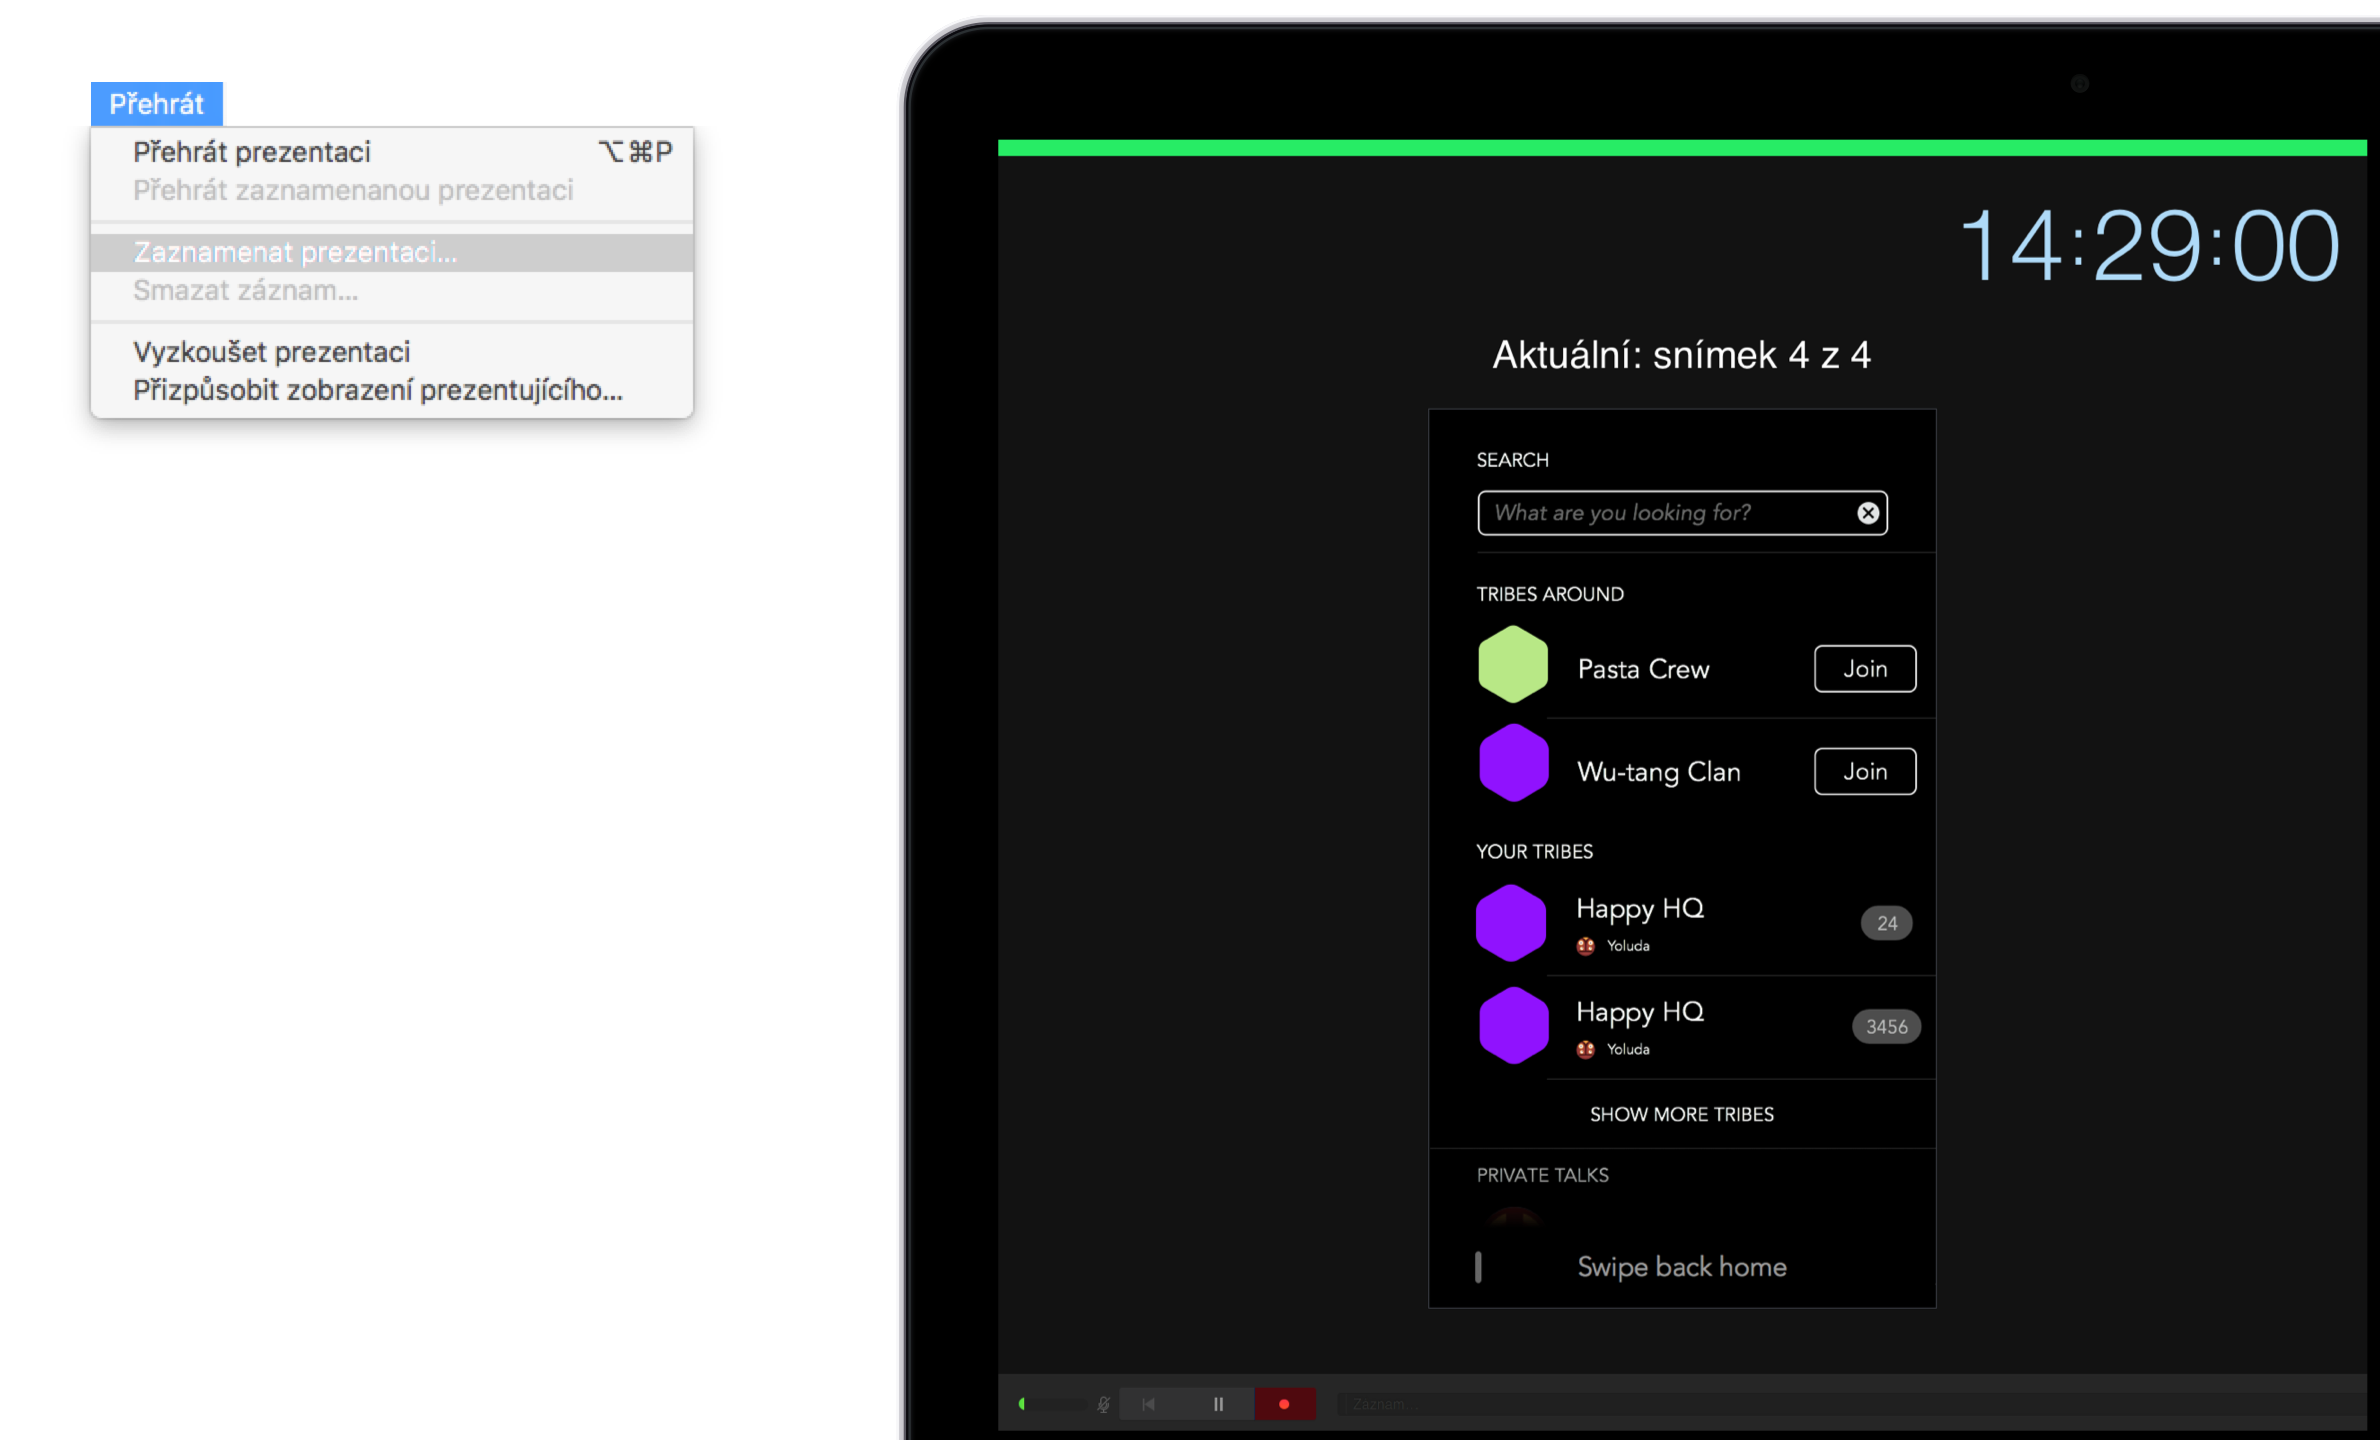This screenshot has height=1440, width=2380.
Task: Click the 3456 notification badge
Action: point(1886,1027)
